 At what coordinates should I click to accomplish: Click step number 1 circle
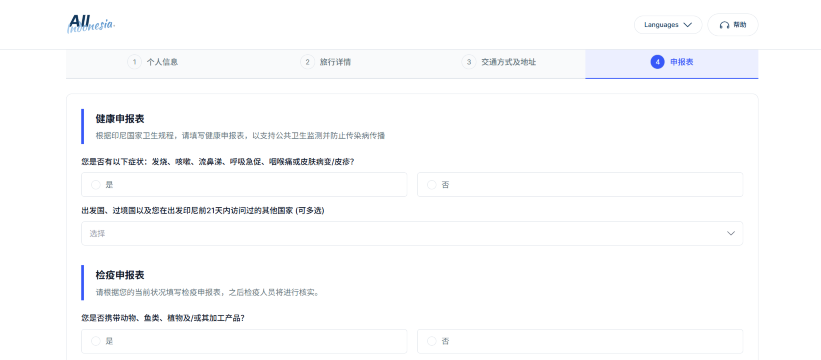(x=134, y=62)
